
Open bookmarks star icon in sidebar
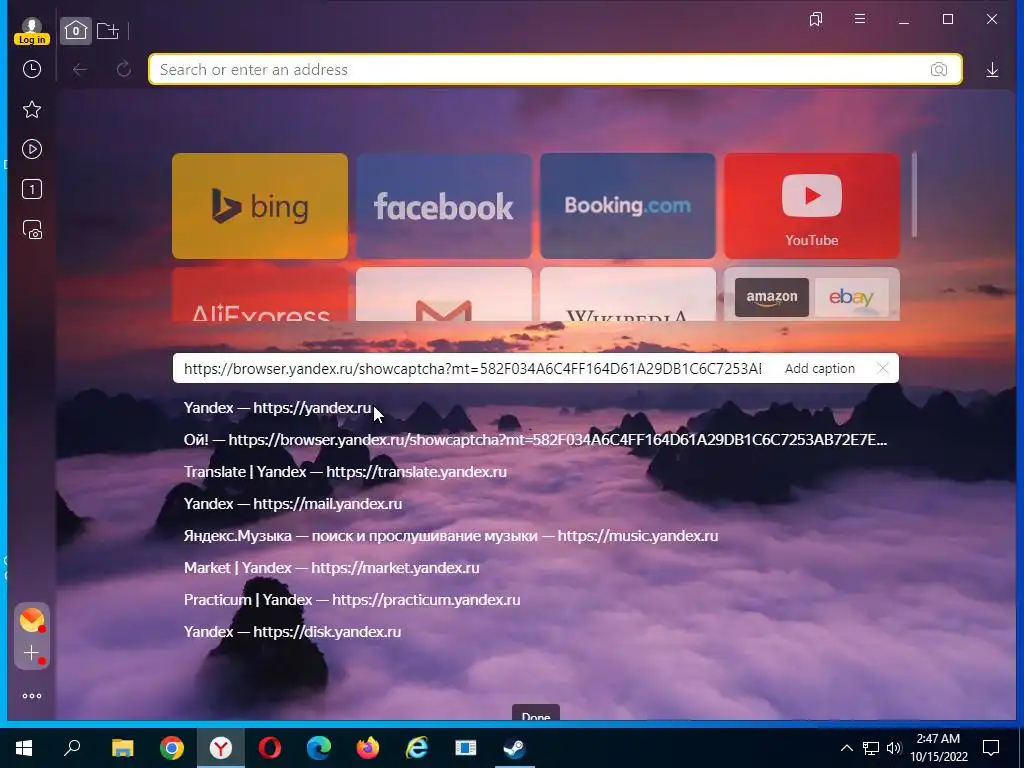(32, 109)
